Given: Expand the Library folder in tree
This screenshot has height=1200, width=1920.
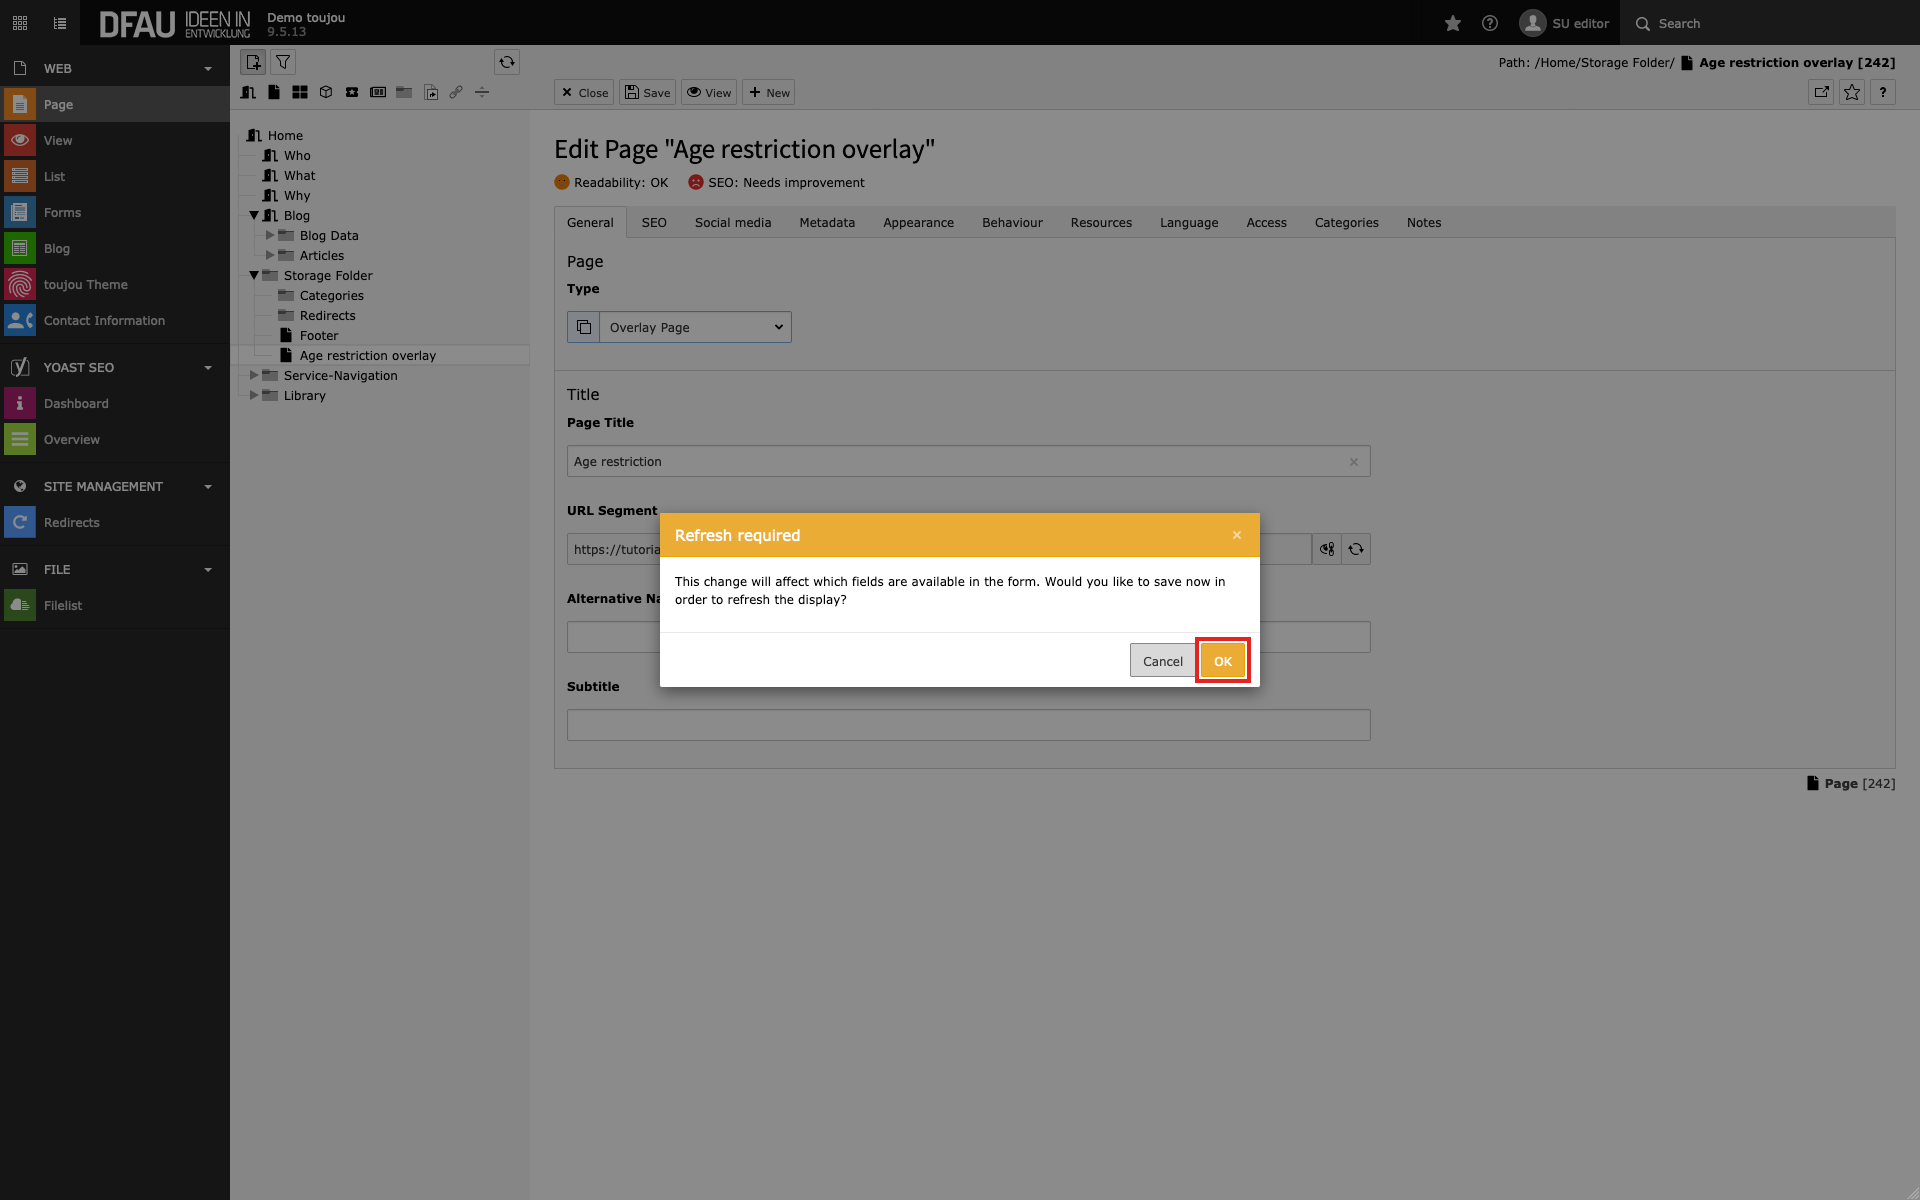Looking at the screenshot, I should click(x=254, y=395).
